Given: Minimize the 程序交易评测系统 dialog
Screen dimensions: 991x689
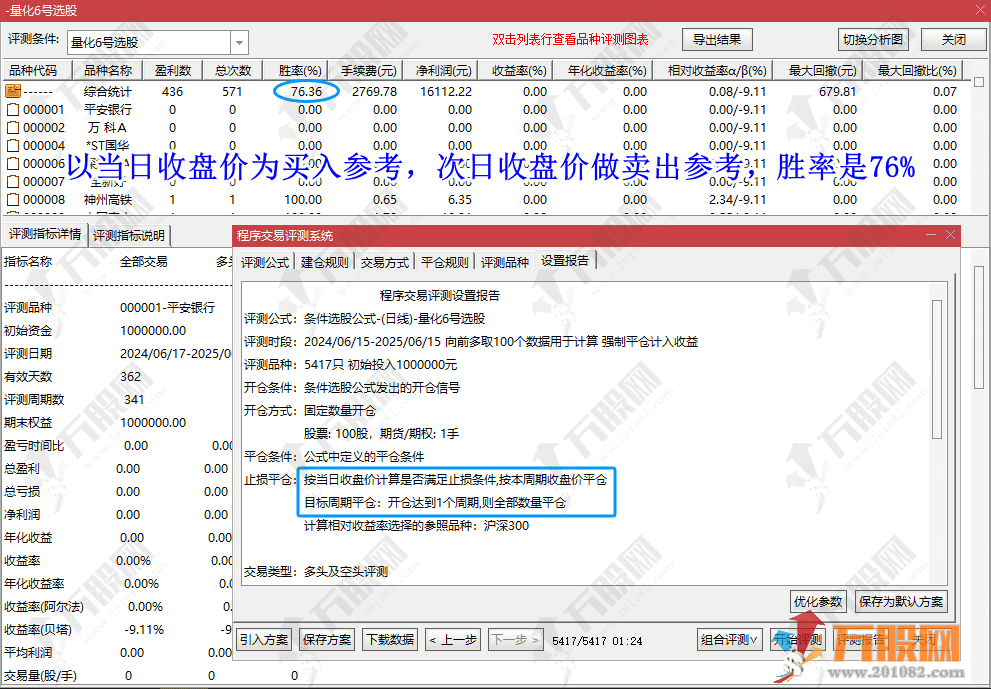Looking at the screenshot, I should pyautogui.click(x=930, y=235).
